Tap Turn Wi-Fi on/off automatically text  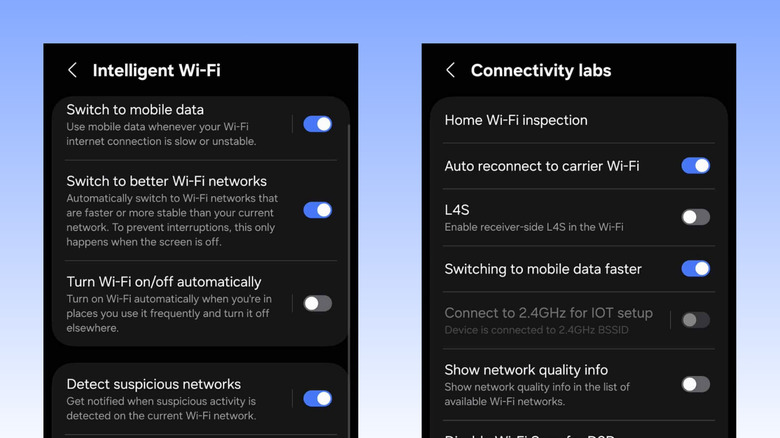click(164, 282)
